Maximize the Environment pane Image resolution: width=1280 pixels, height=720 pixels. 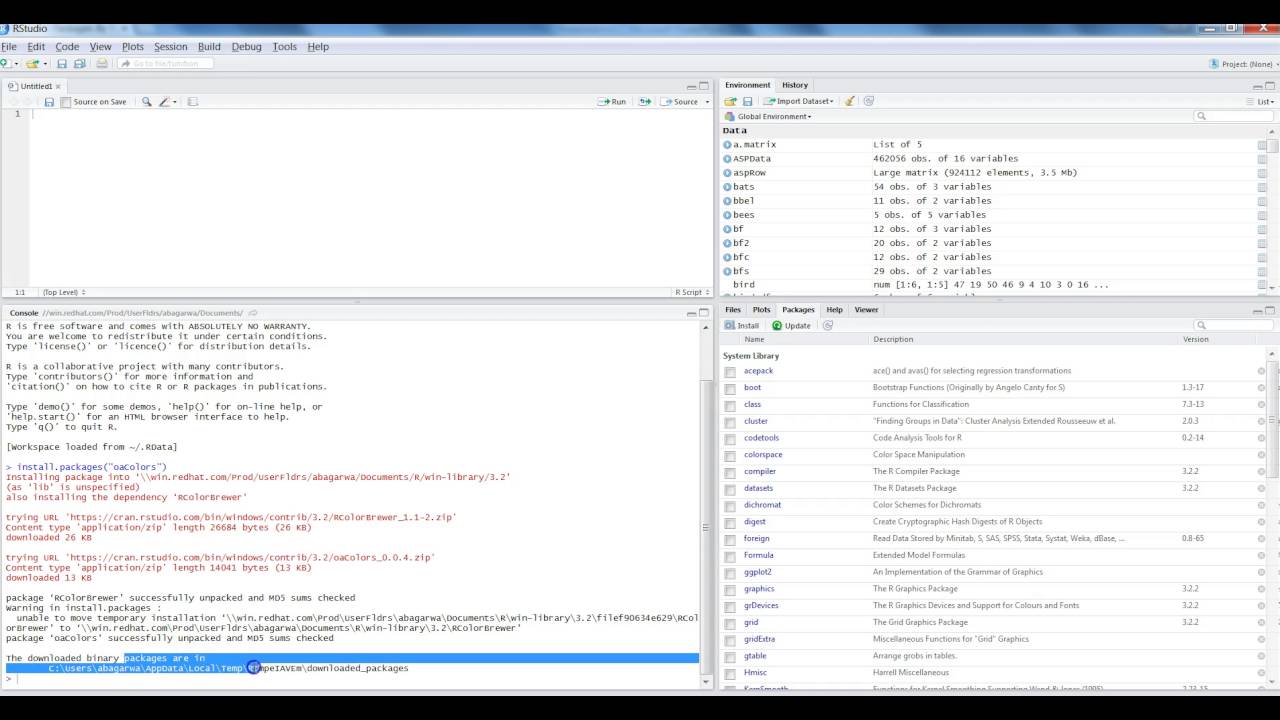tap(1270, 86)
